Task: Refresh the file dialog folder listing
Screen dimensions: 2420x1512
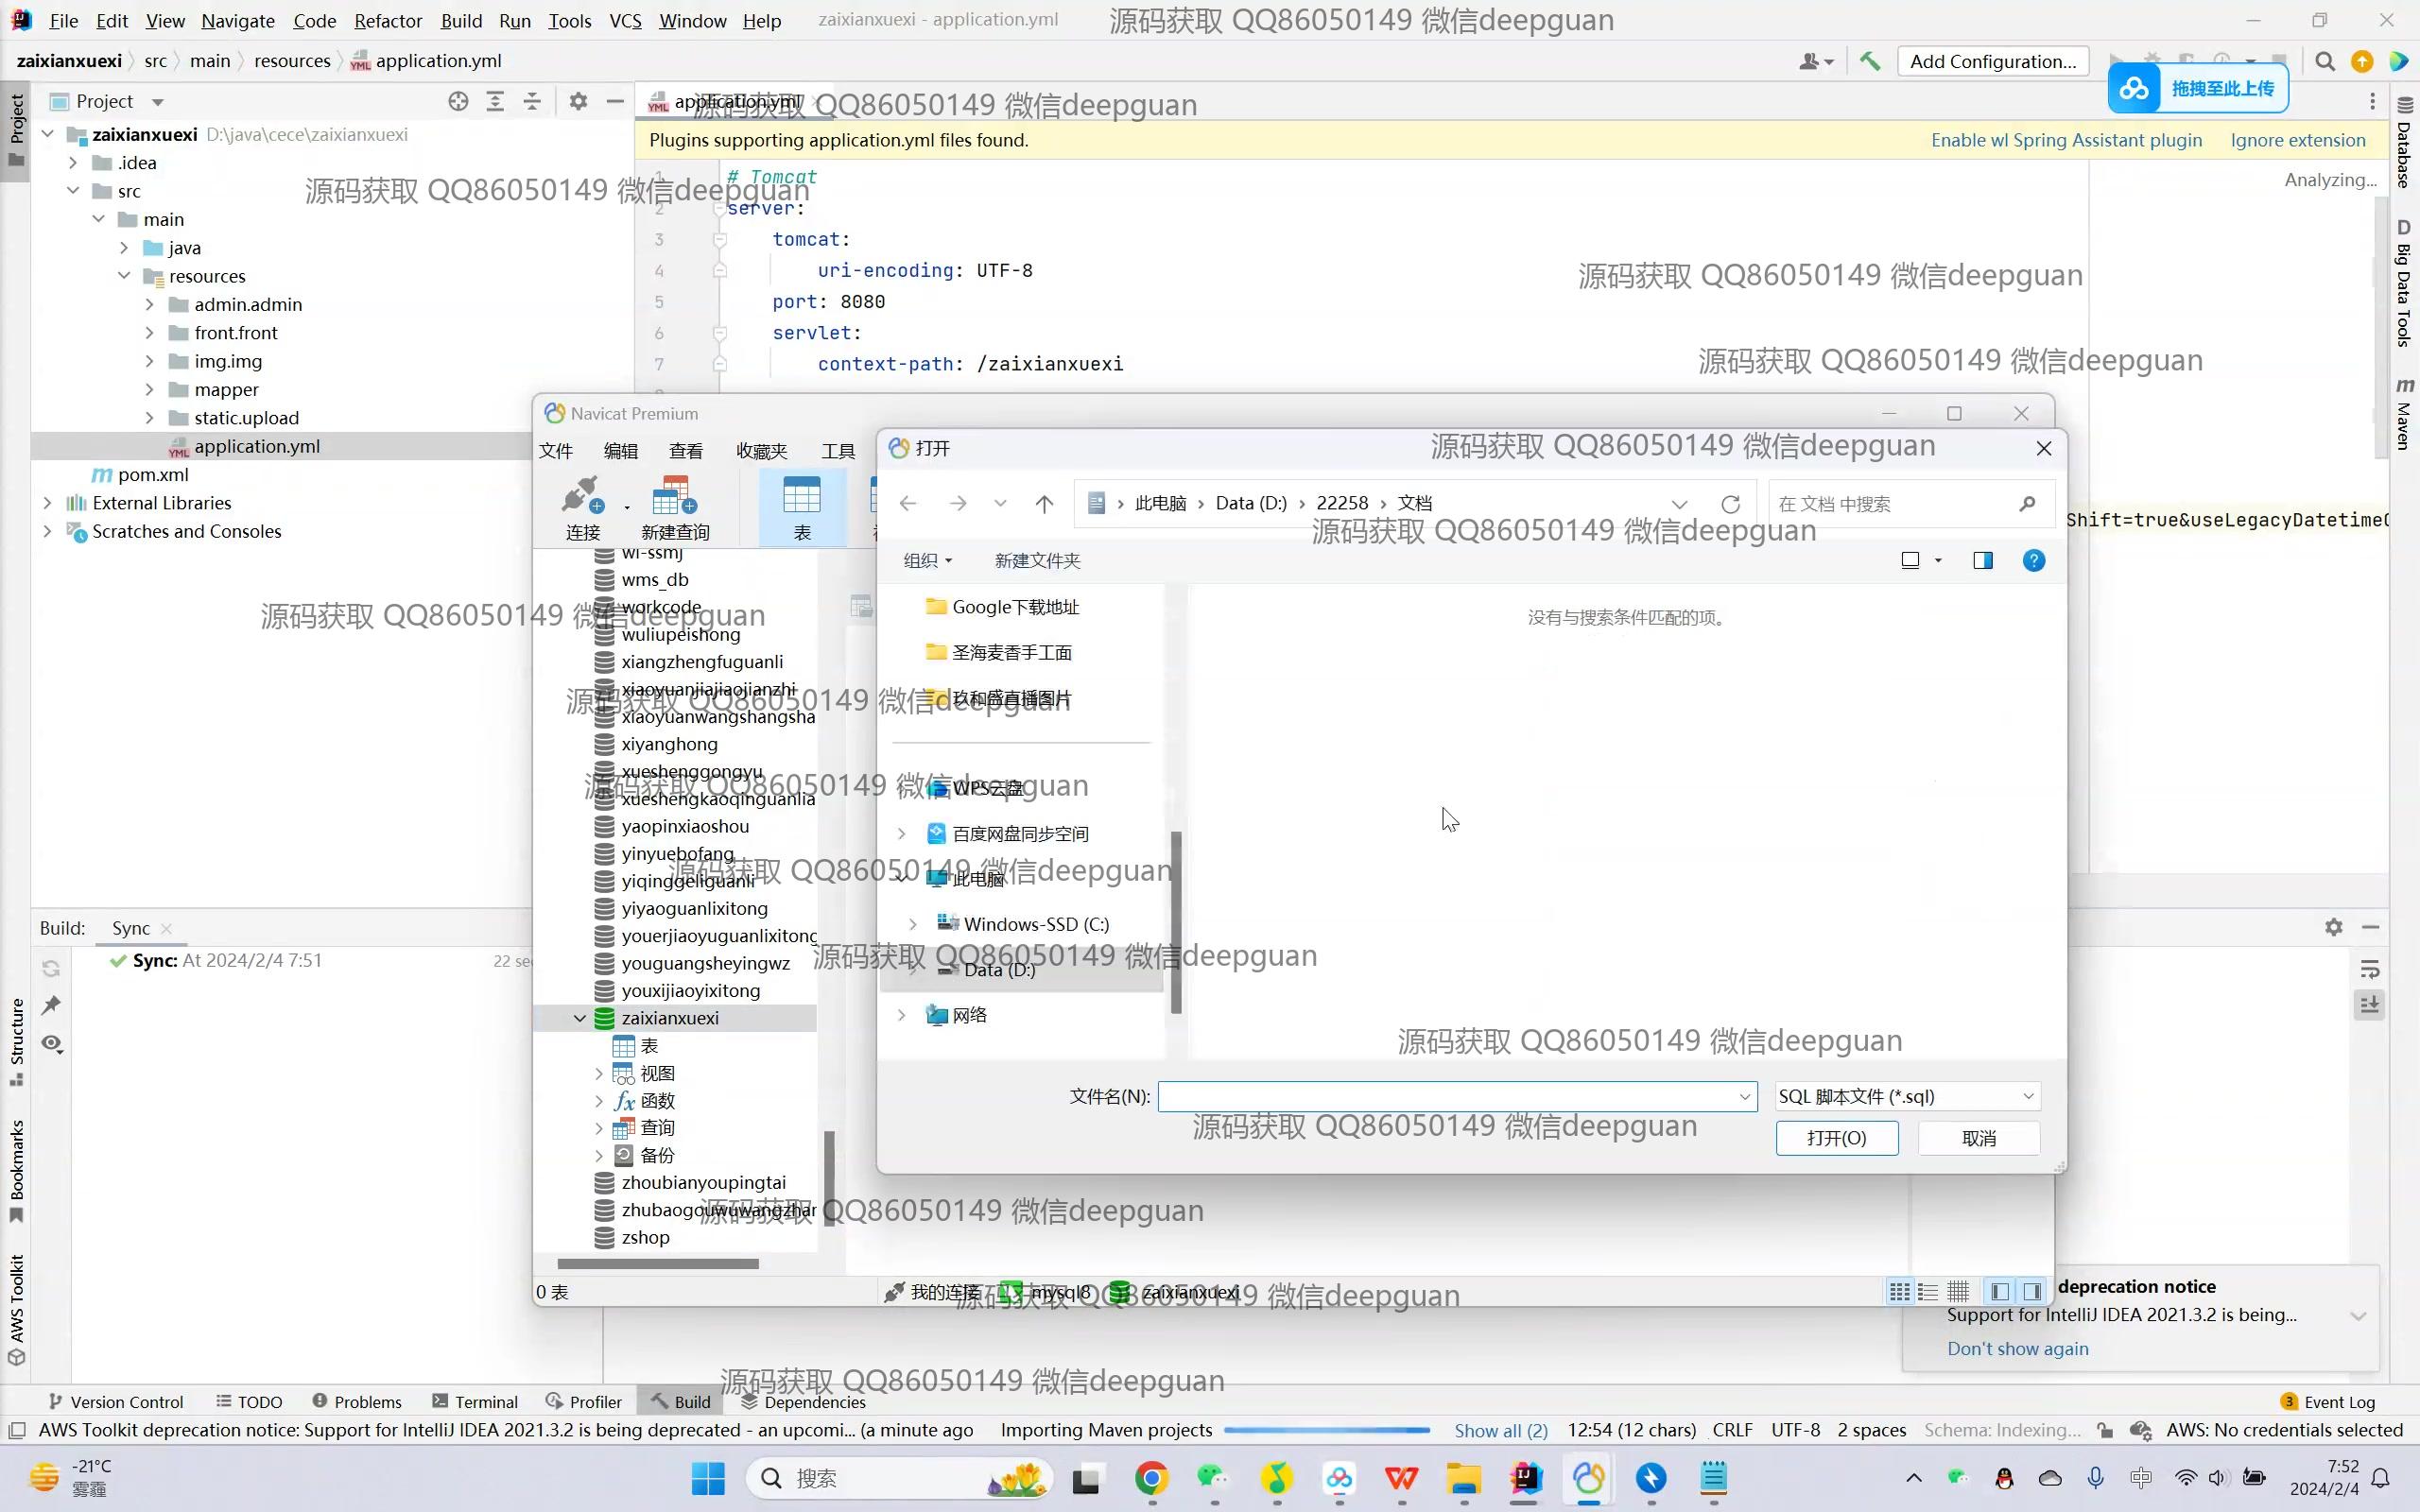Action: [x=1730, y=504]
